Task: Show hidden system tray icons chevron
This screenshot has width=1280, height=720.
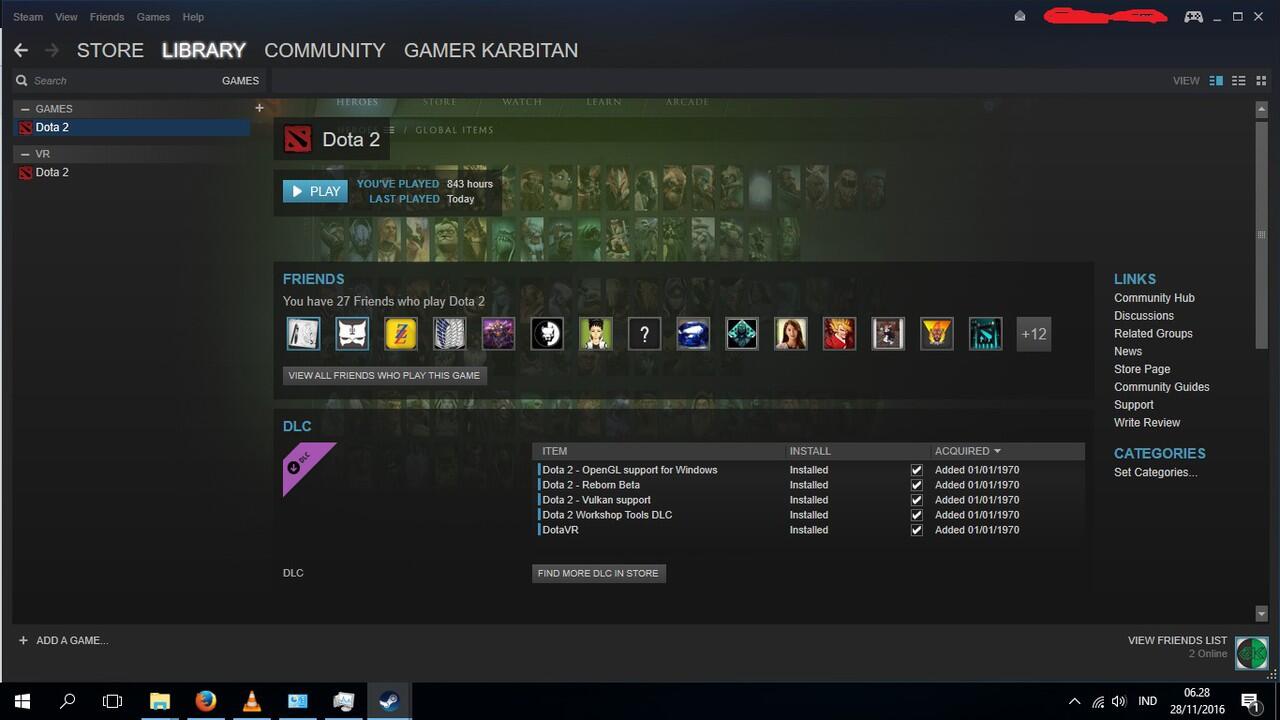Action: [1075, 702]
